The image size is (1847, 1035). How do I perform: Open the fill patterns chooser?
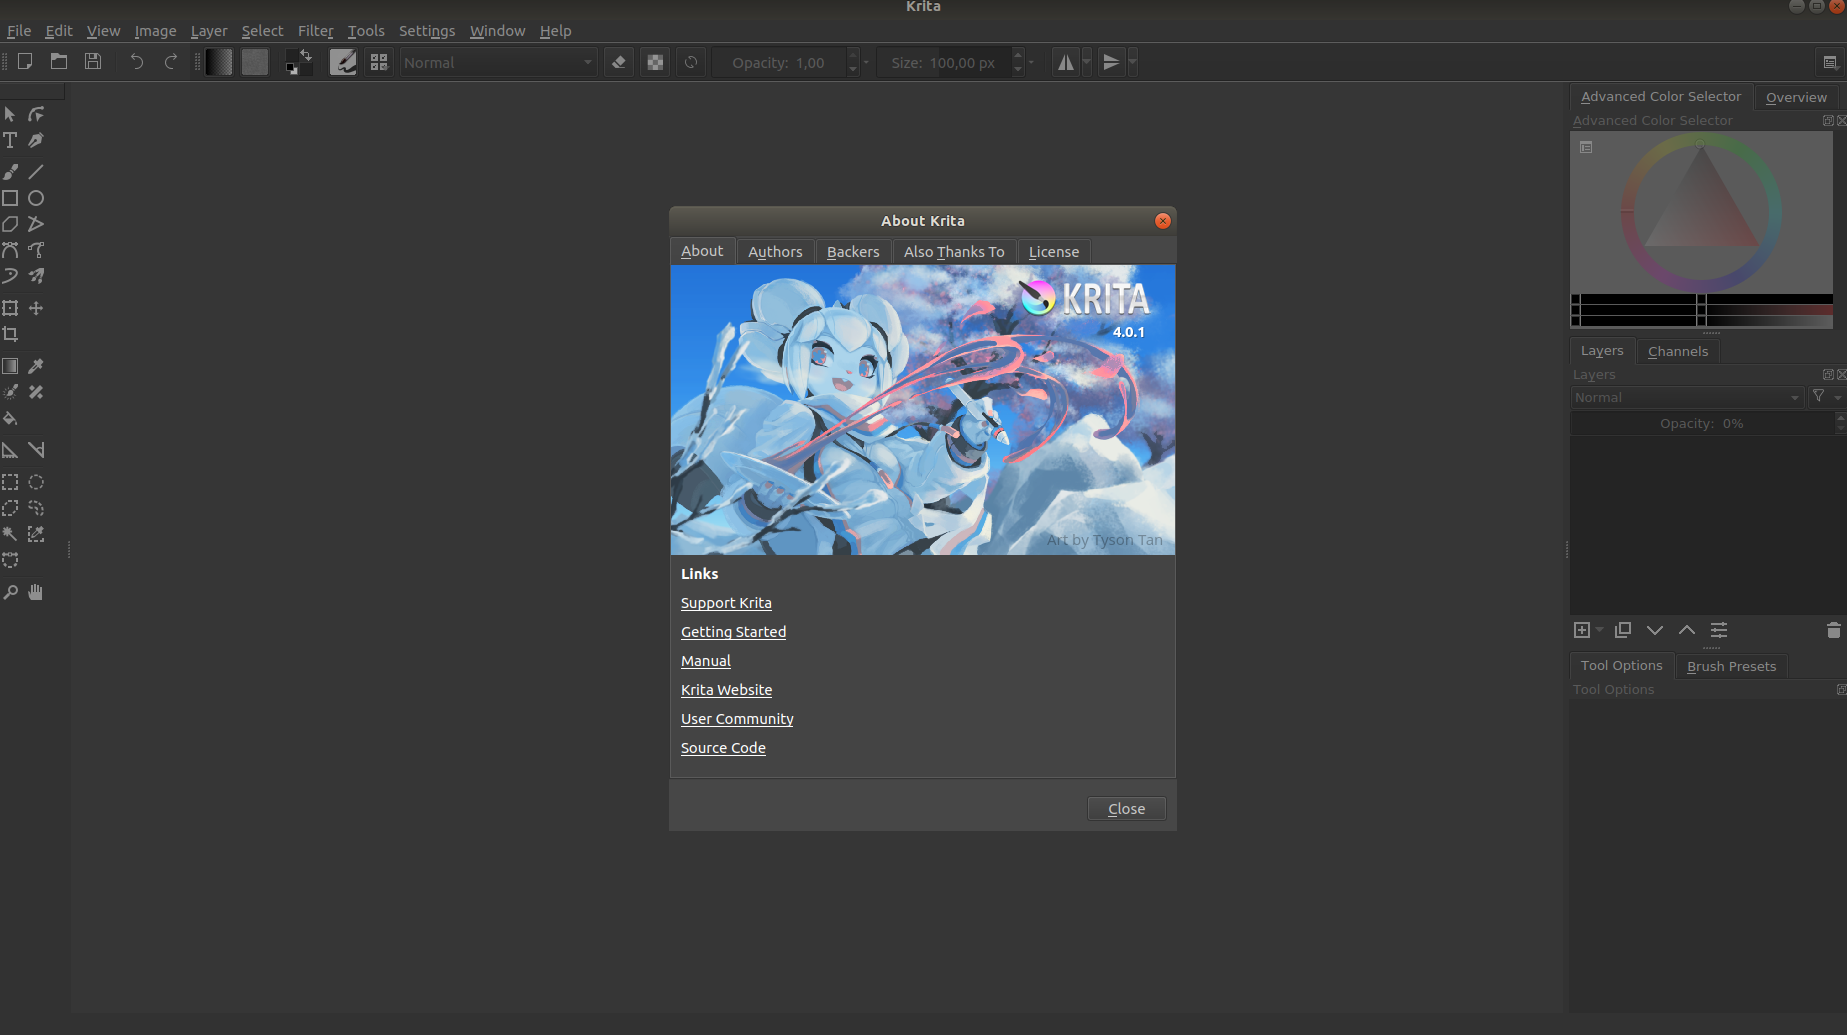[x=255, y=62]
